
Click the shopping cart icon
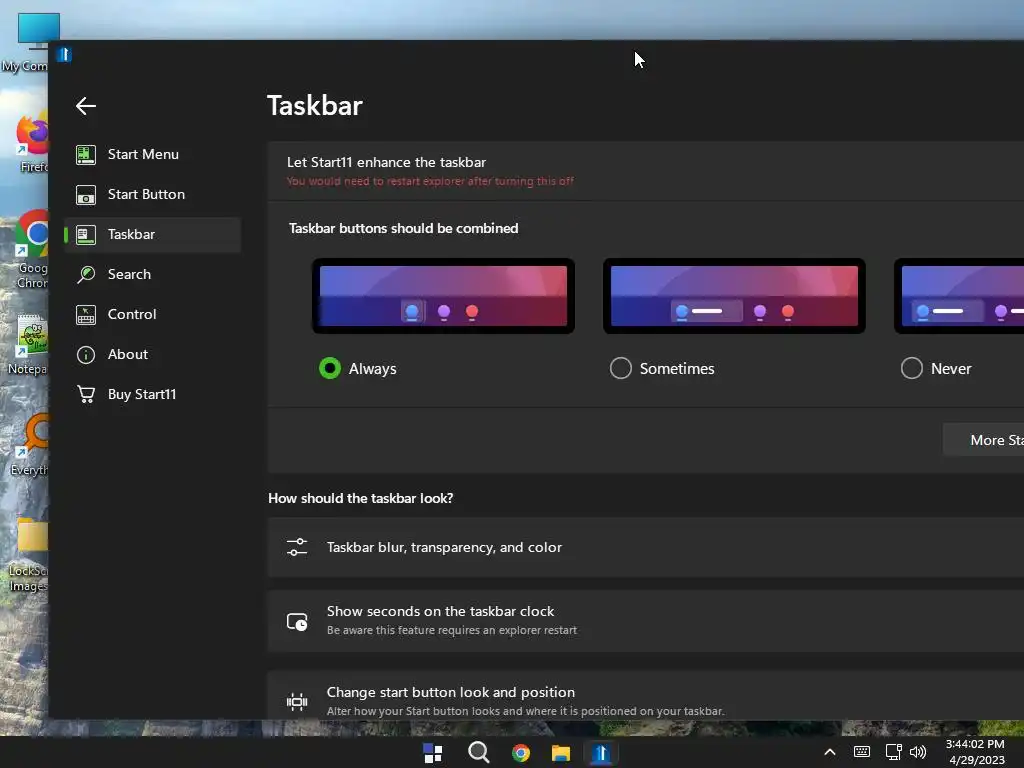pyautogui.click(x=86, y=394)
